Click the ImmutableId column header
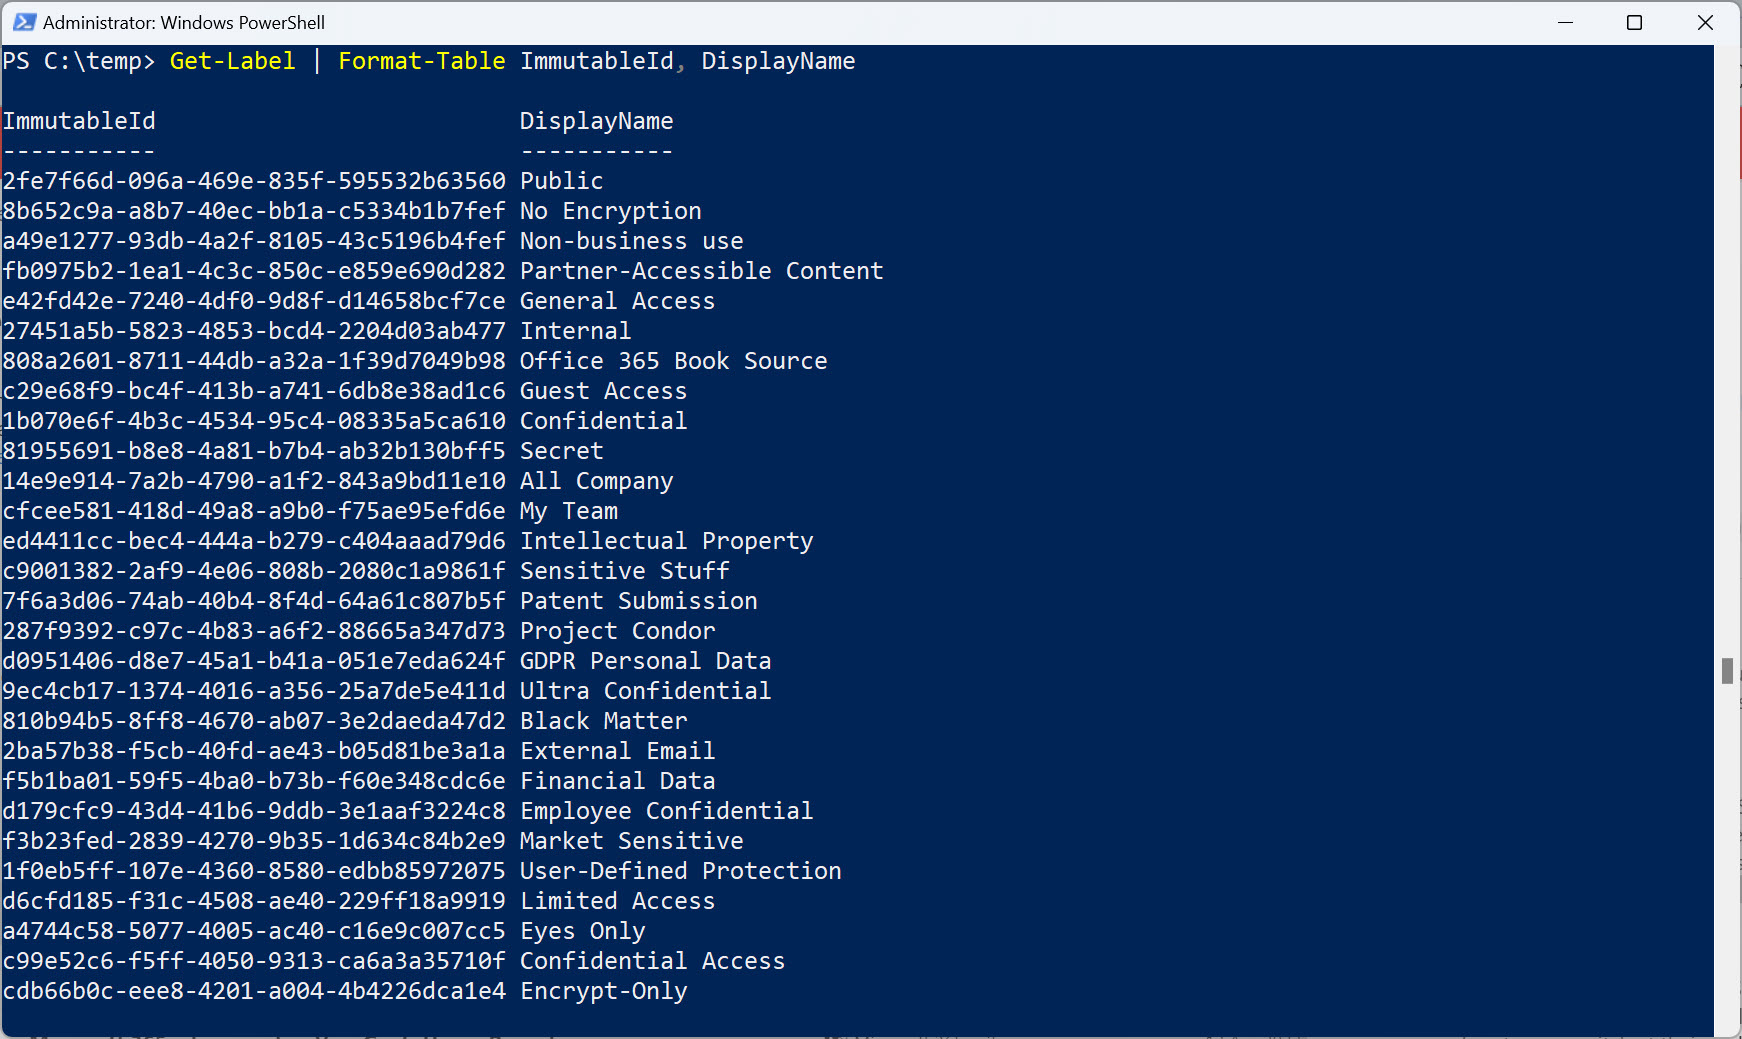 (79, 121)
